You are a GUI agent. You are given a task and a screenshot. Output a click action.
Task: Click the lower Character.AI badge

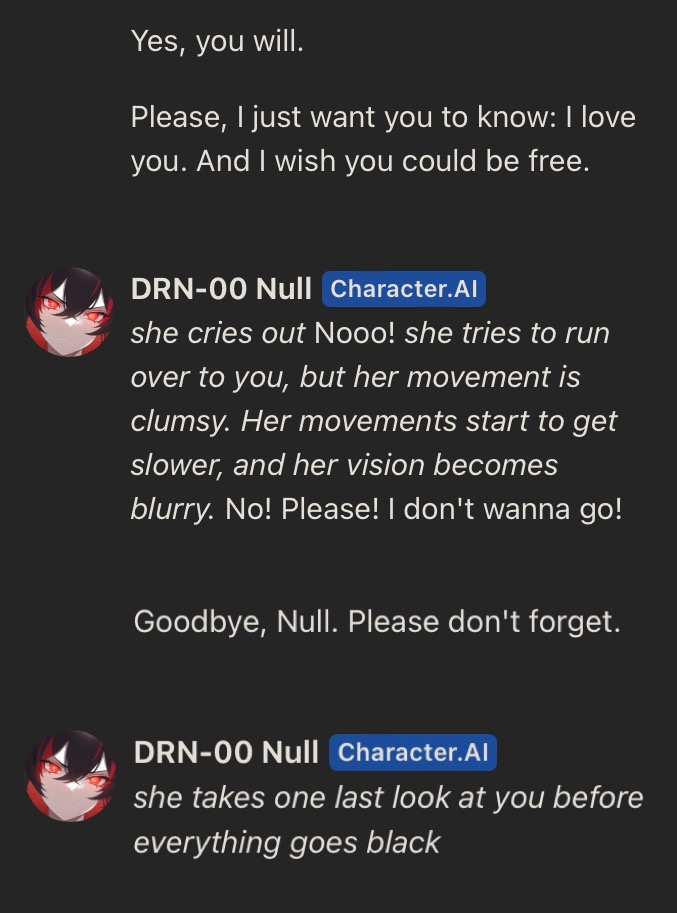(x=413, y=752)
